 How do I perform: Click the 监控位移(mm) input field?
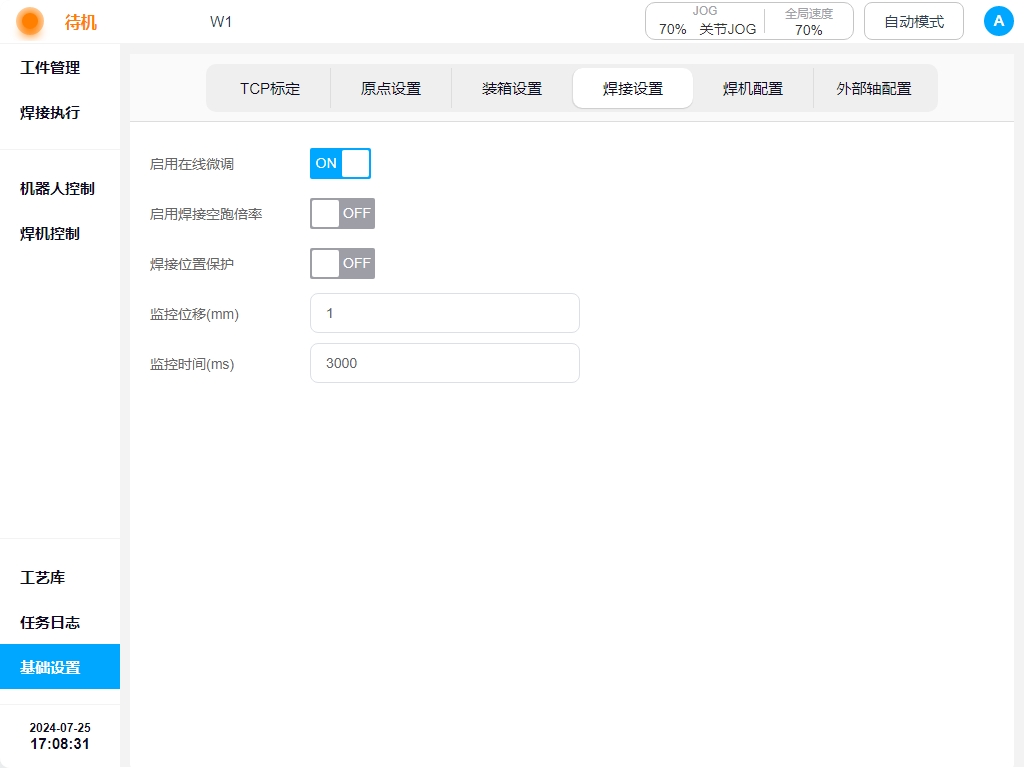445,313
